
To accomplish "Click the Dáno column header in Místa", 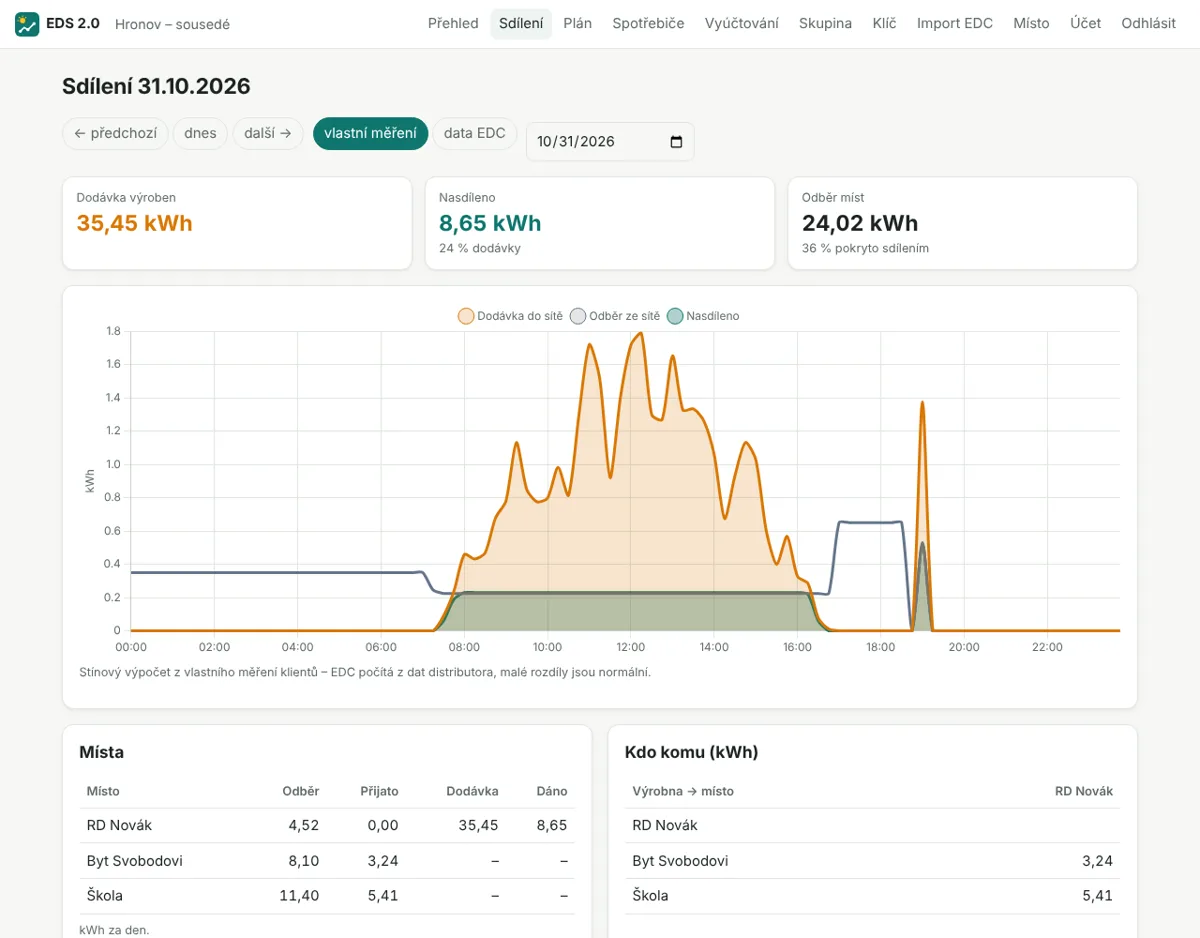I will 552,791.
